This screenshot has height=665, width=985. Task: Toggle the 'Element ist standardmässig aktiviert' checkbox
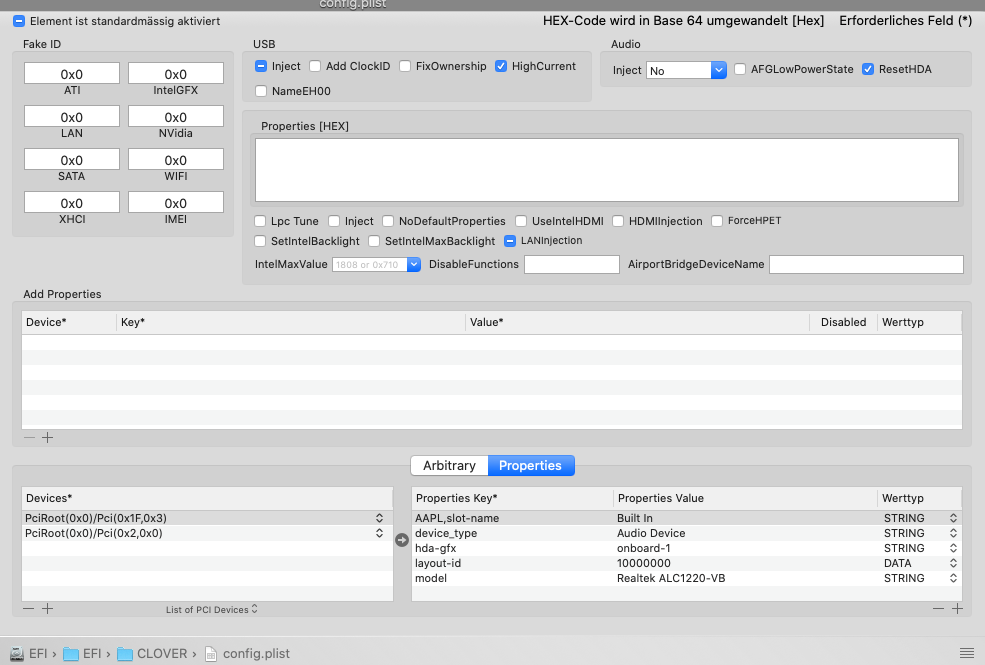pos(19,21)
